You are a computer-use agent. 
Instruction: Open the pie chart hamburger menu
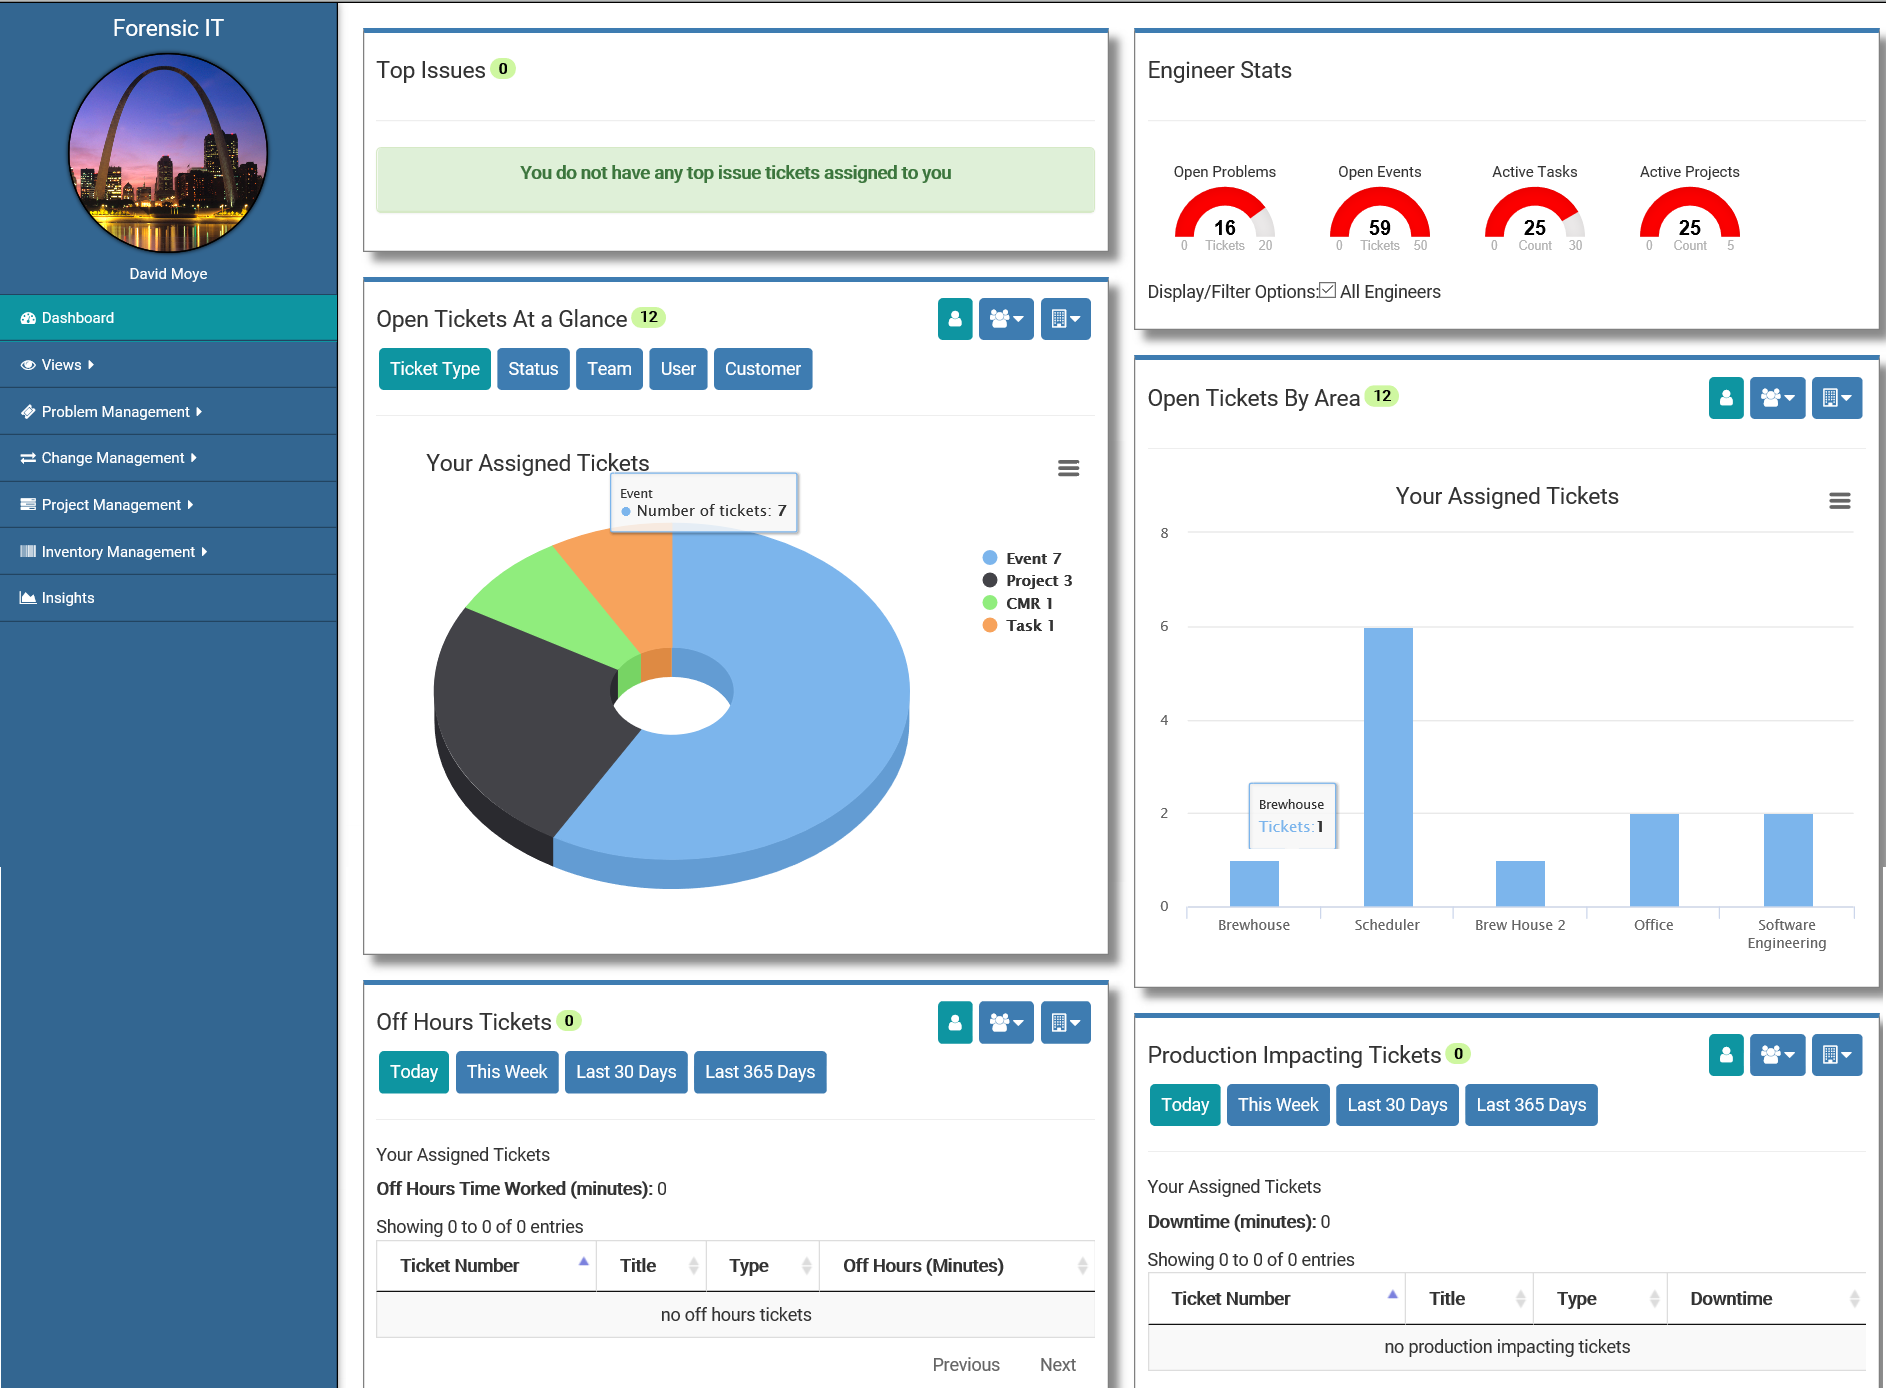point(1068,468)
